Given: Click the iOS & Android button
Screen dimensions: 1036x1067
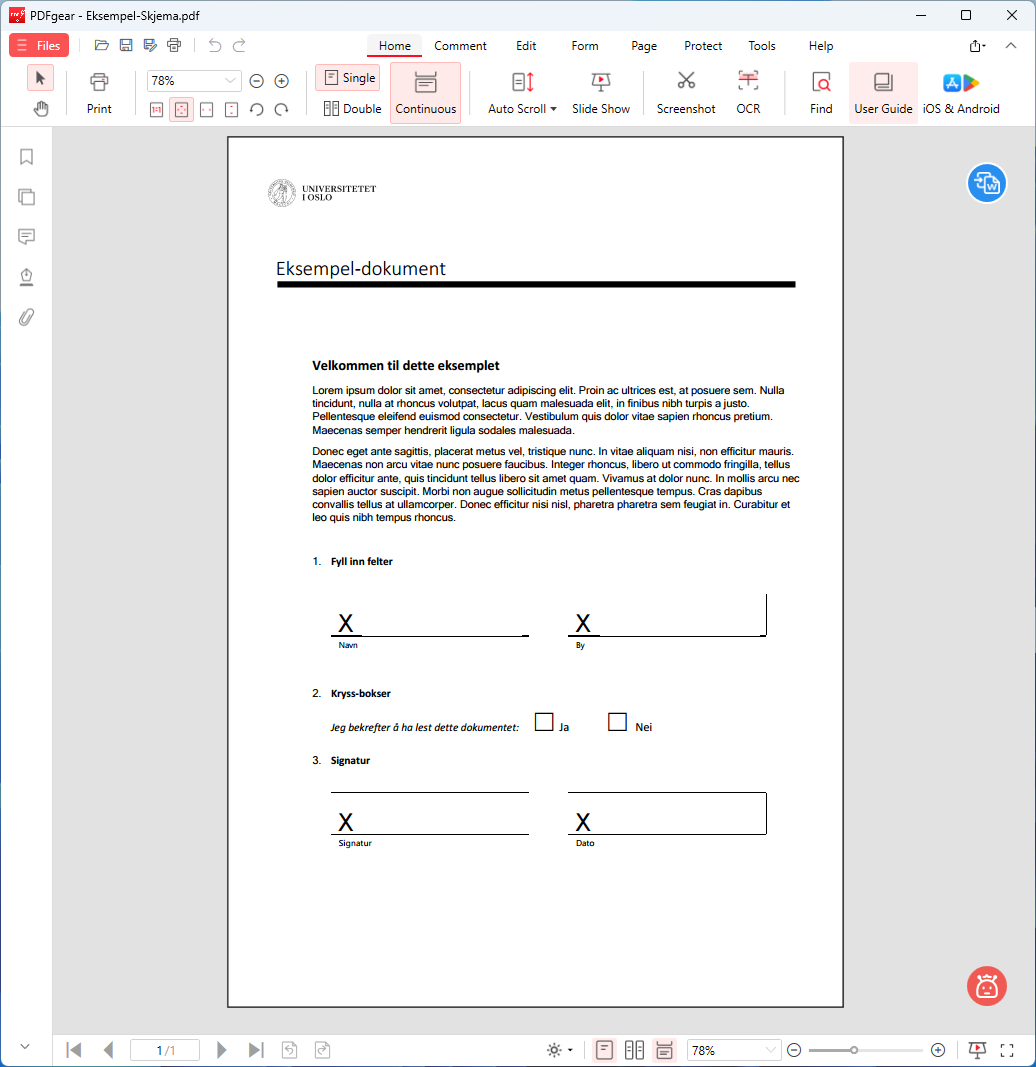Looking at the screenshot, I should 960,93.
